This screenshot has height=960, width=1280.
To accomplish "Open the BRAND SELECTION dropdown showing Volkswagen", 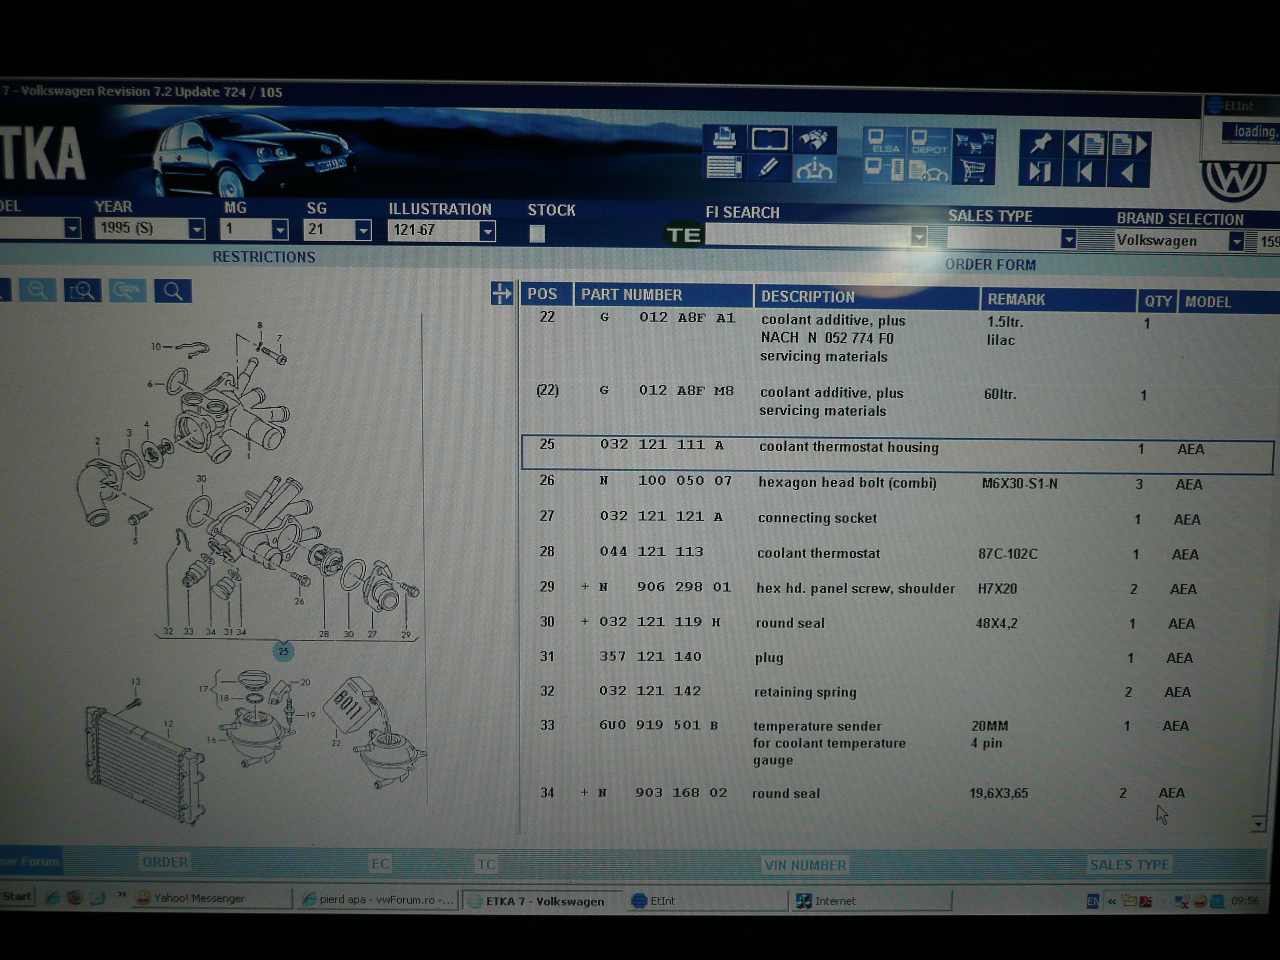I will (1236, 241).
